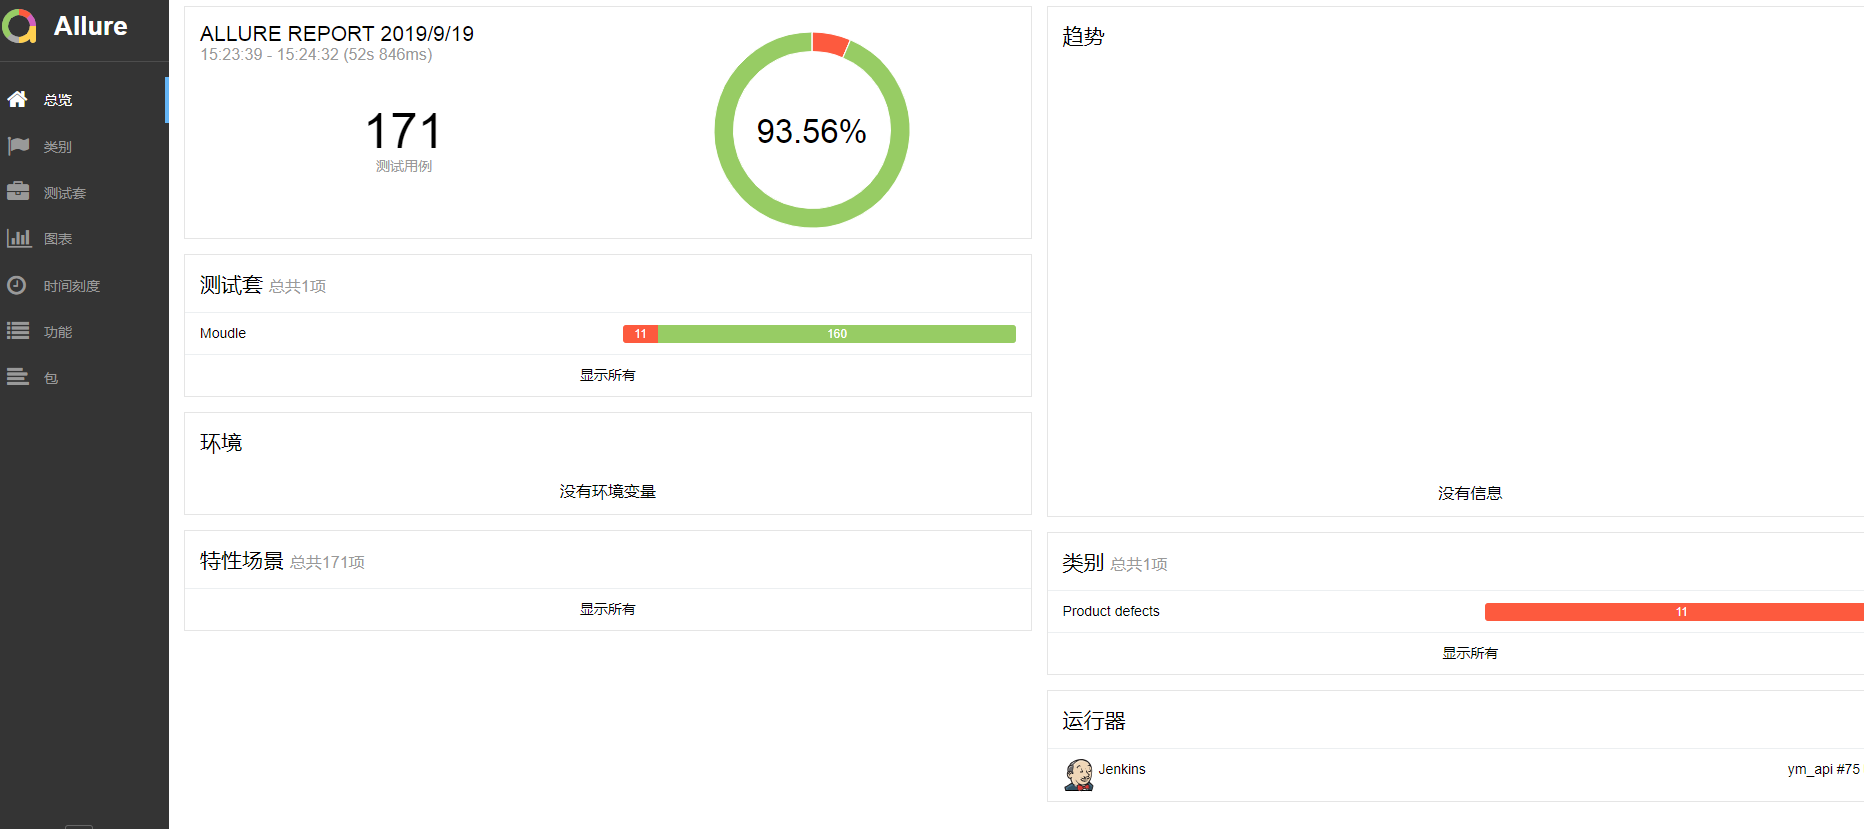Click the red failed segment of Moudle bar

click(640, 333)
